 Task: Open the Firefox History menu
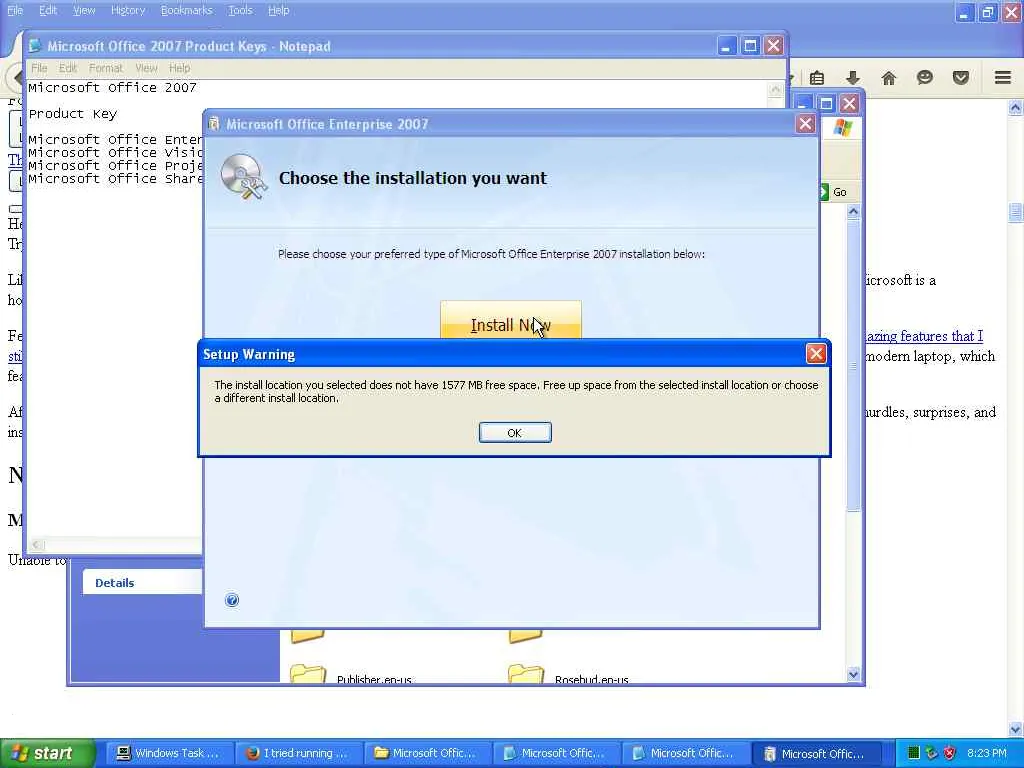pyautogui.click(x=128, y=10)
